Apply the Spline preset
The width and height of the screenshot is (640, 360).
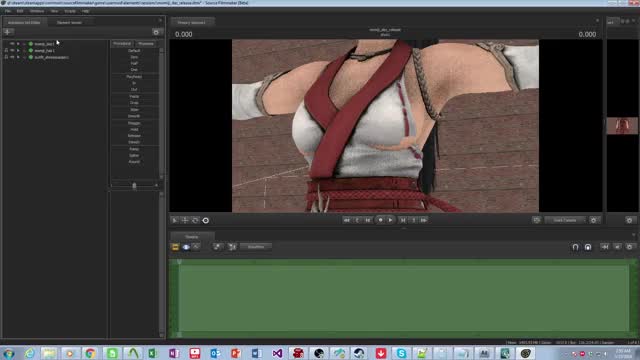pyautogui.click(x=134, y=156)
